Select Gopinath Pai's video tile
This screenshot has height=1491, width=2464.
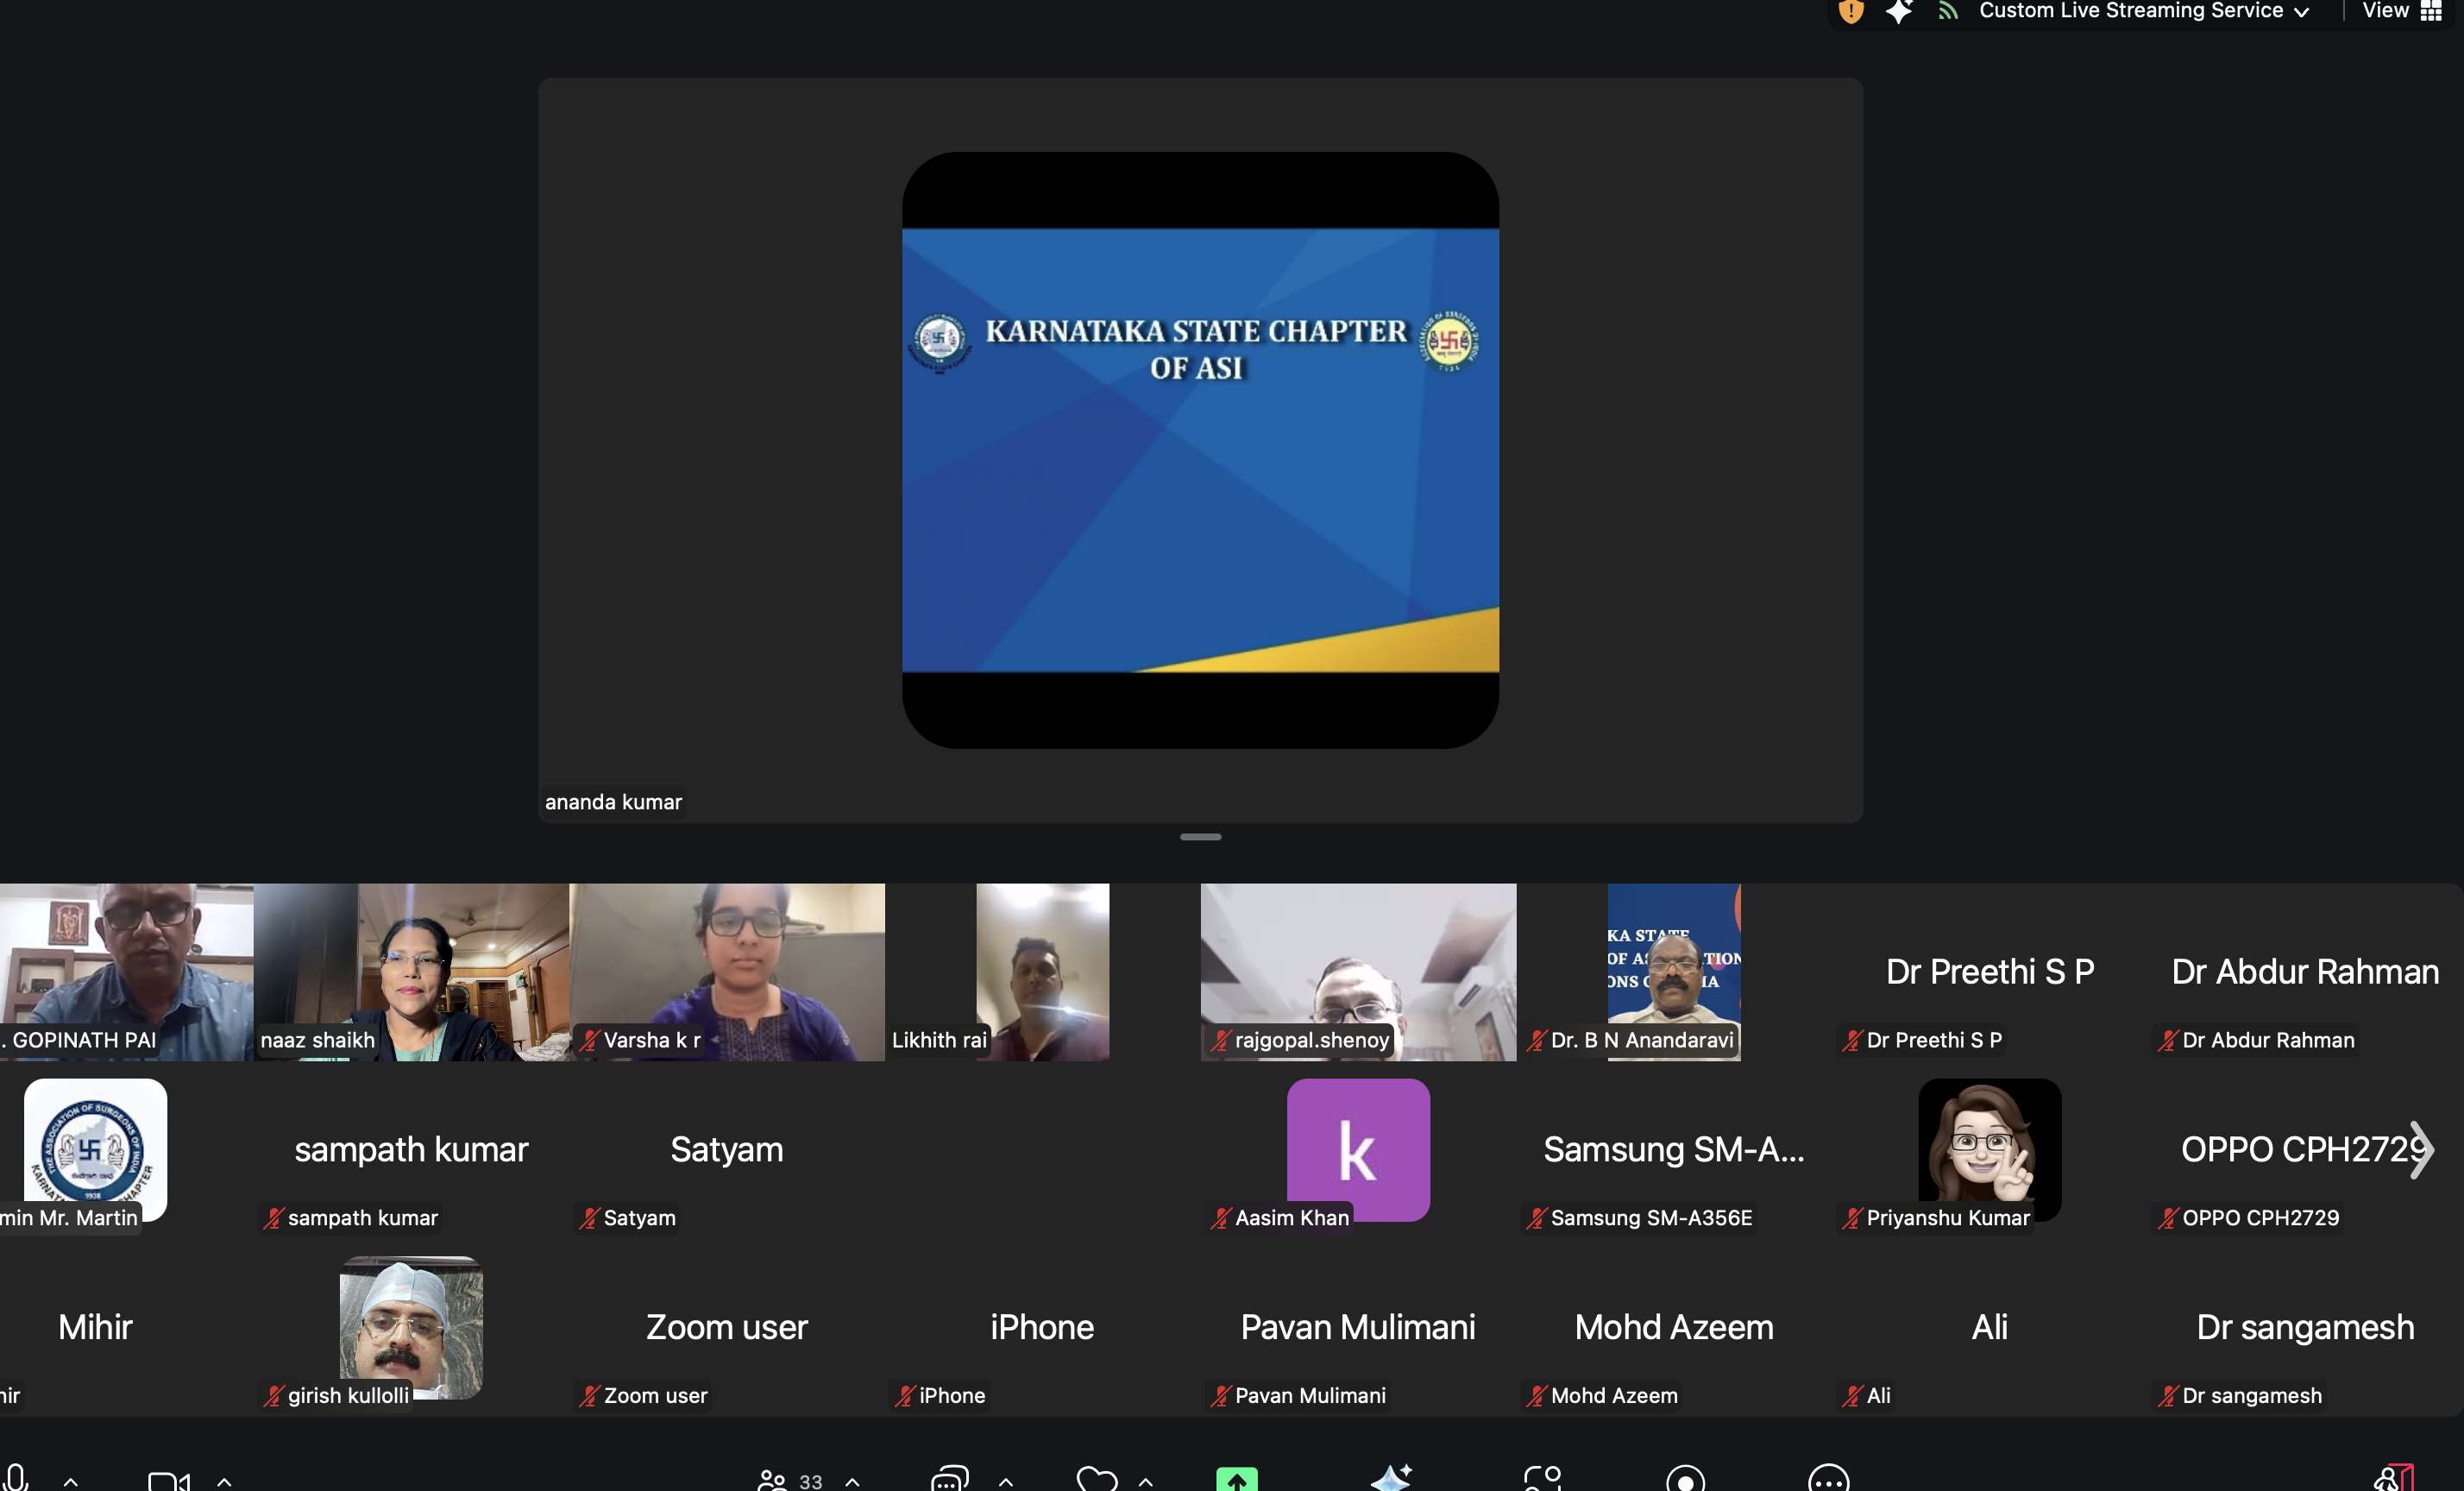pos(127,972)
